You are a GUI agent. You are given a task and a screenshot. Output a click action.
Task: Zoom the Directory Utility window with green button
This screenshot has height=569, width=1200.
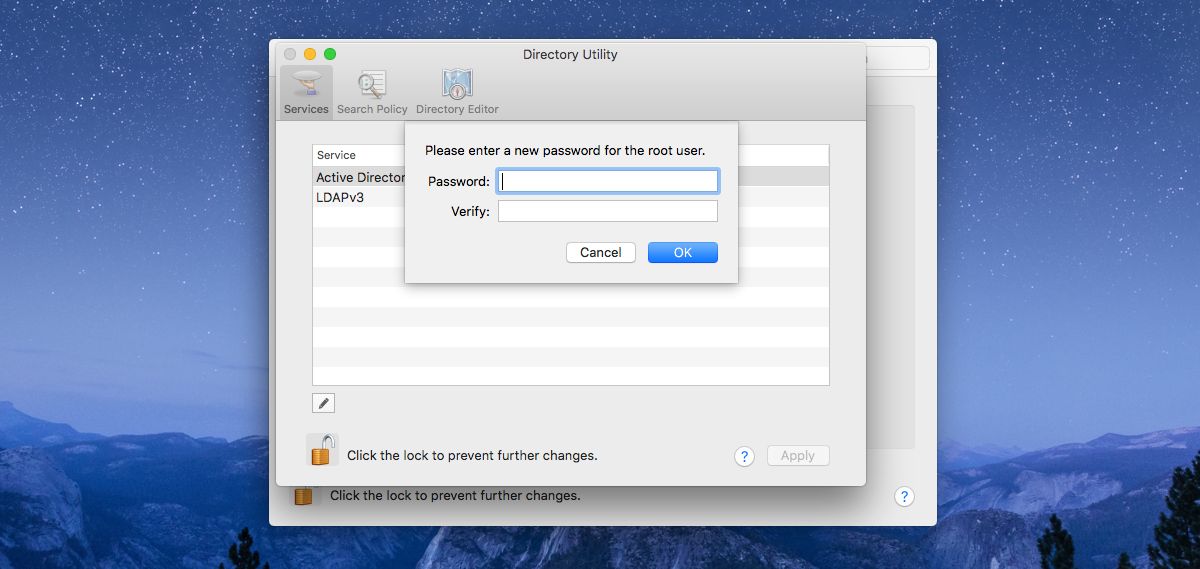tap(330, 54)
